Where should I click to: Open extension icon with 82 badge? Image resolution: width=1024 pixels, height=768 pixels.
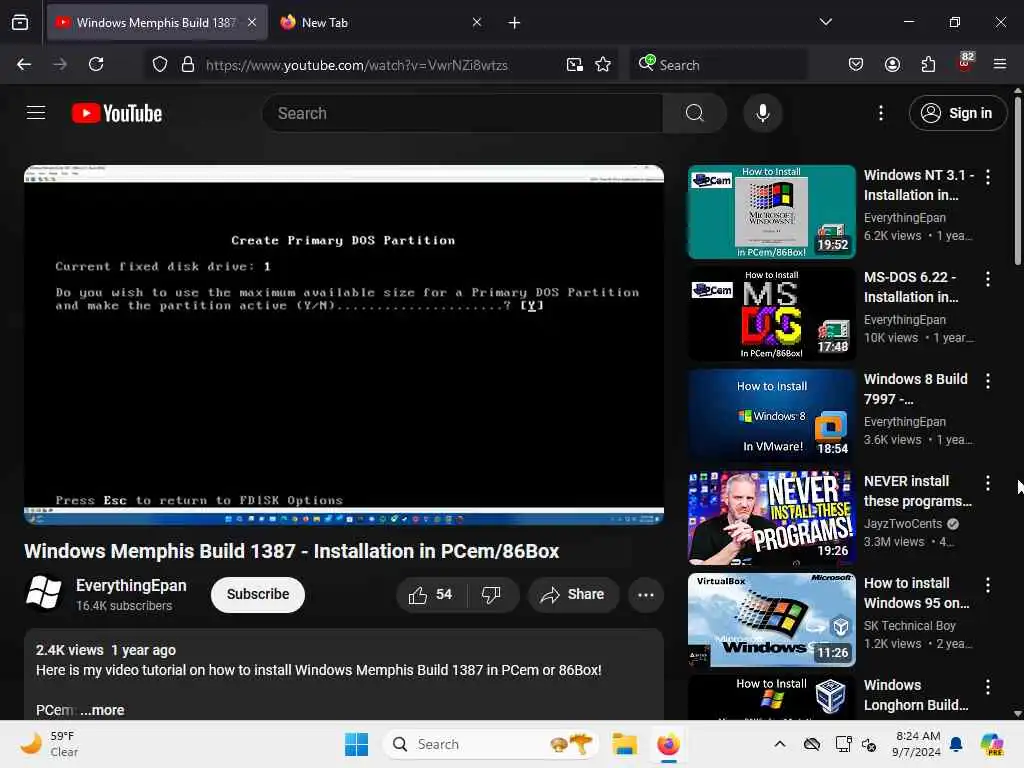coord(965,63)
